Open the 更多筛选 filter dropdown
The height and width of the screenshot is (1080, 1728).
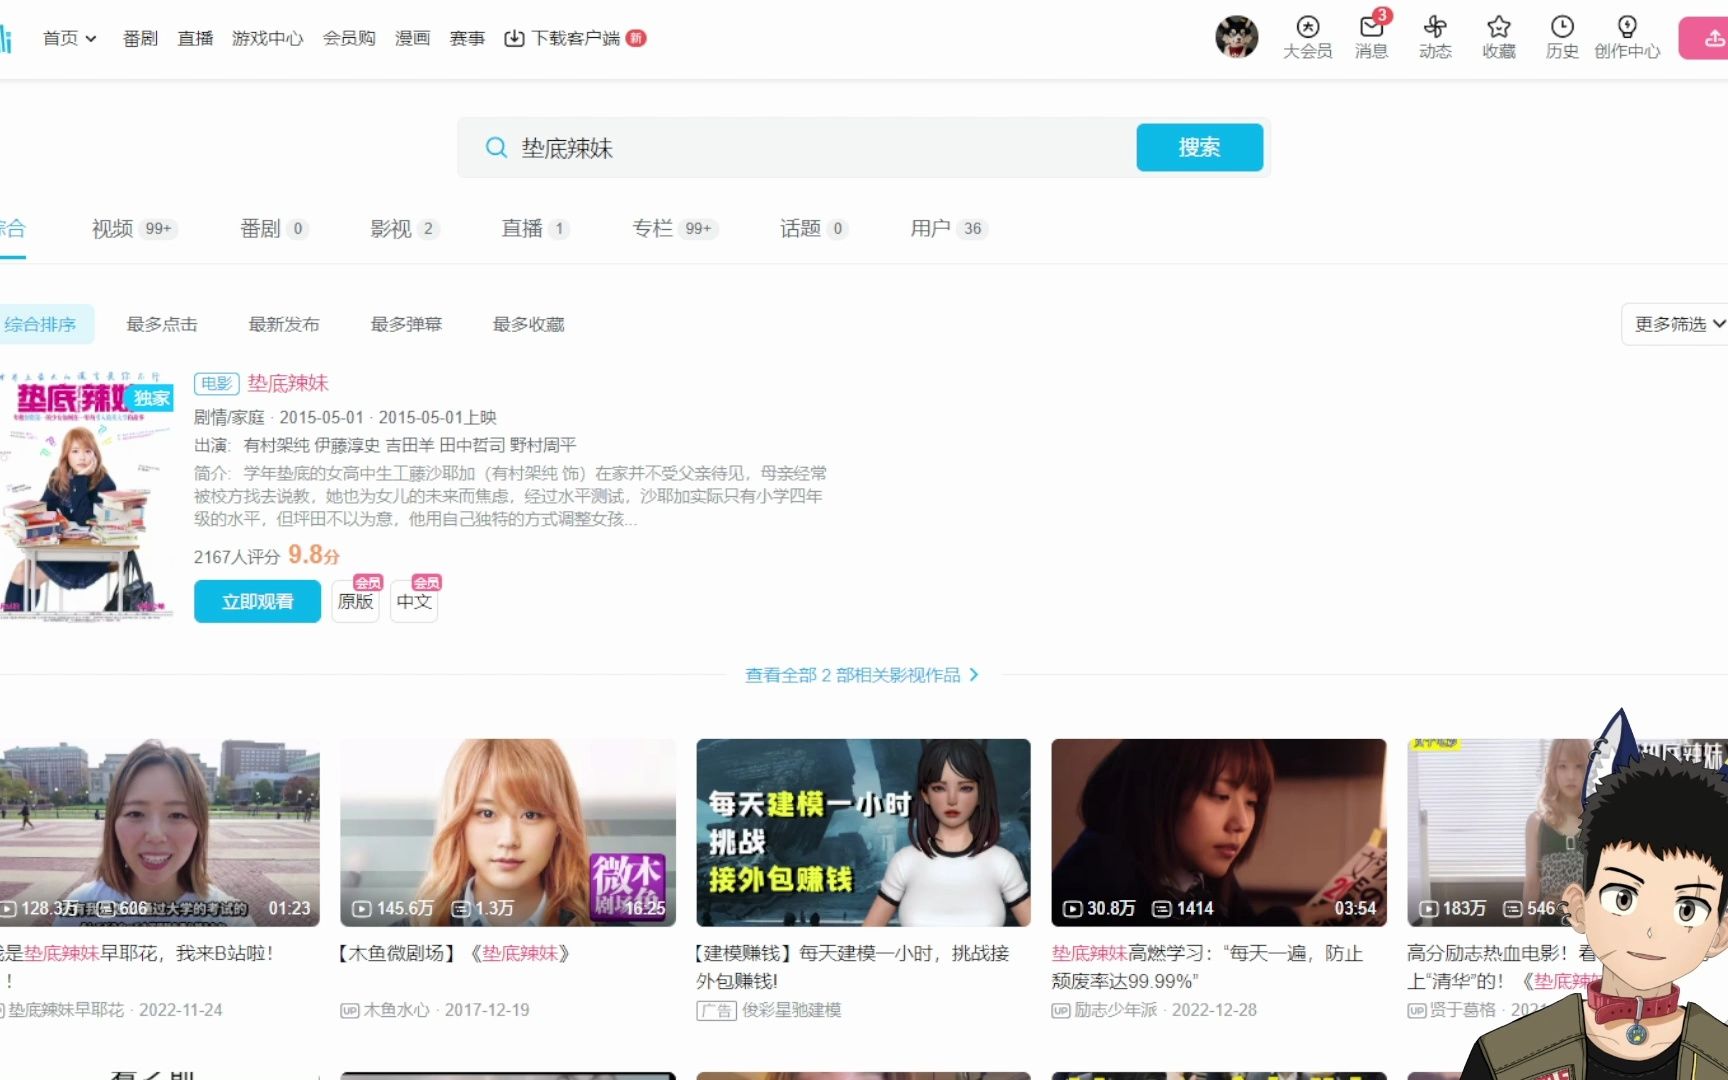(x=1675, y=324)
